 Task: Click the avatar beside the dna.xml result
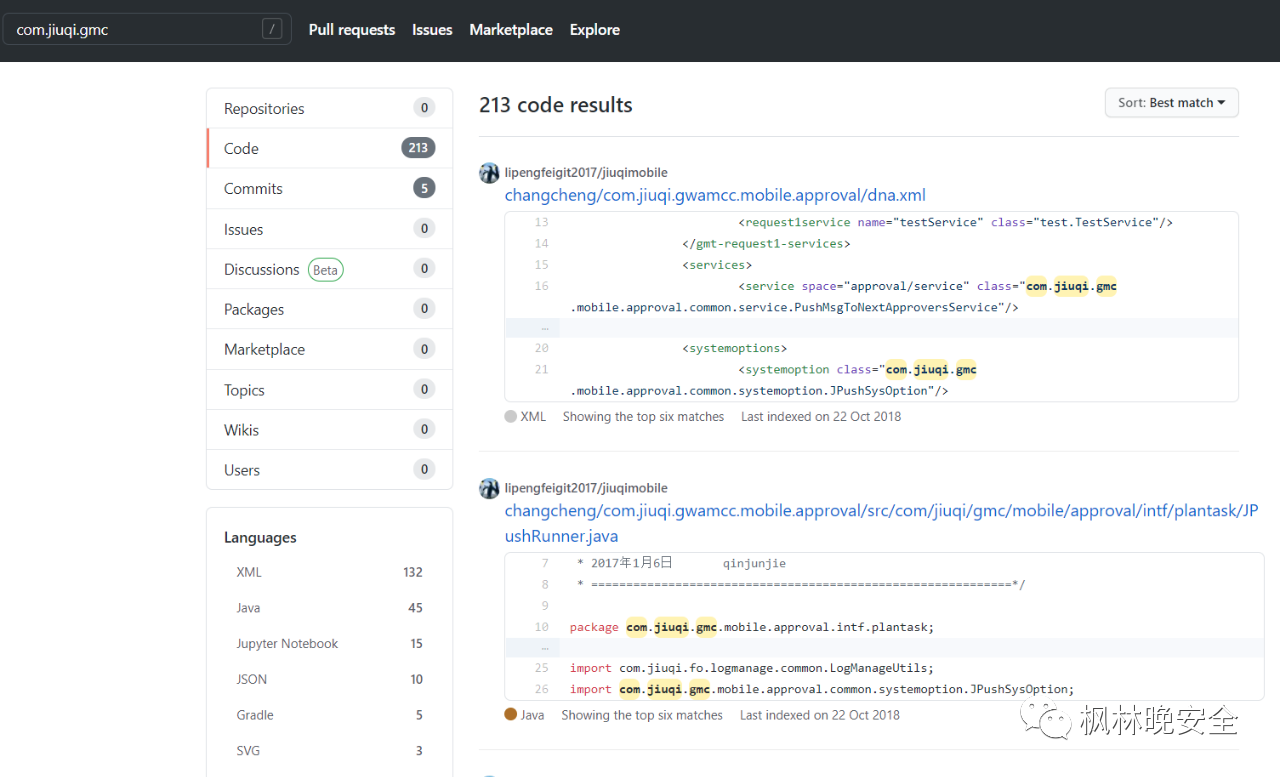[489, 173]
